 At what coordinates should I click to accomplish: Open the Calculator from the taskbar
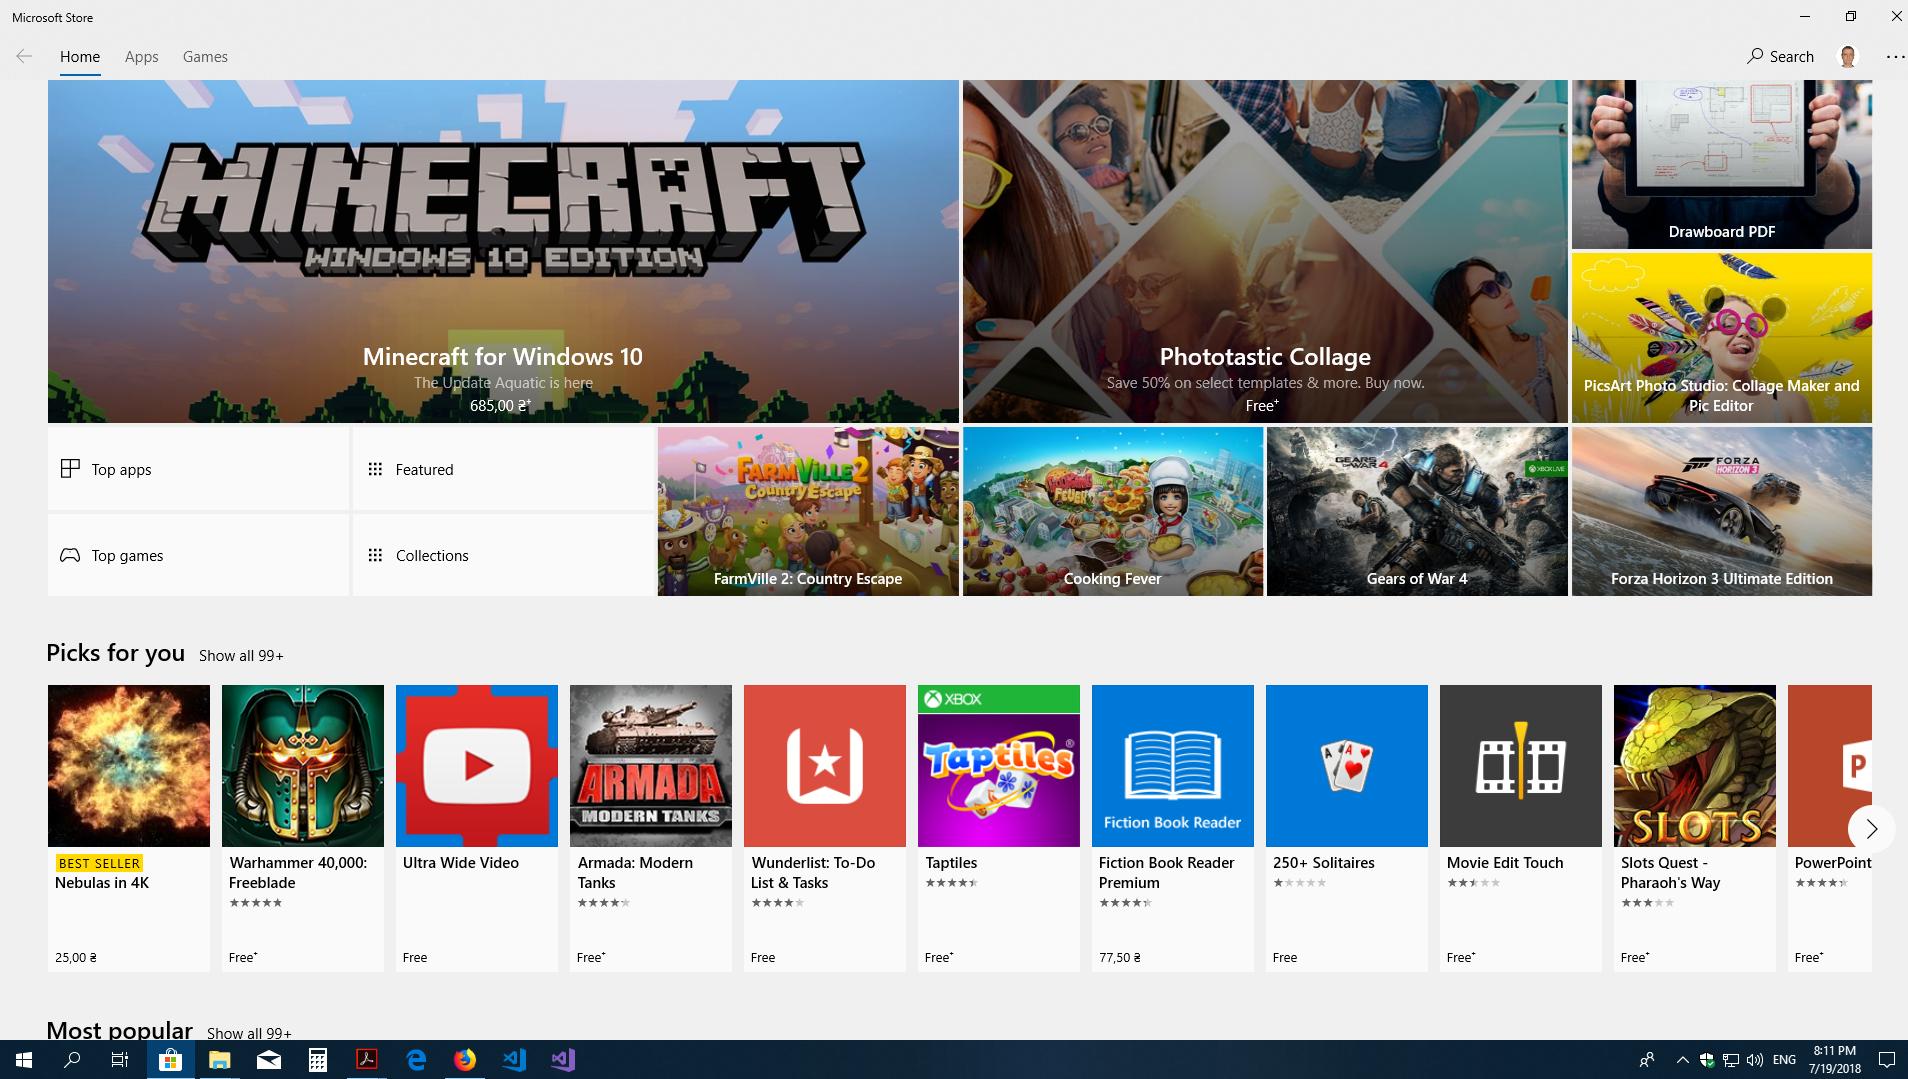pyautogui.click(x=318, y=1060)
